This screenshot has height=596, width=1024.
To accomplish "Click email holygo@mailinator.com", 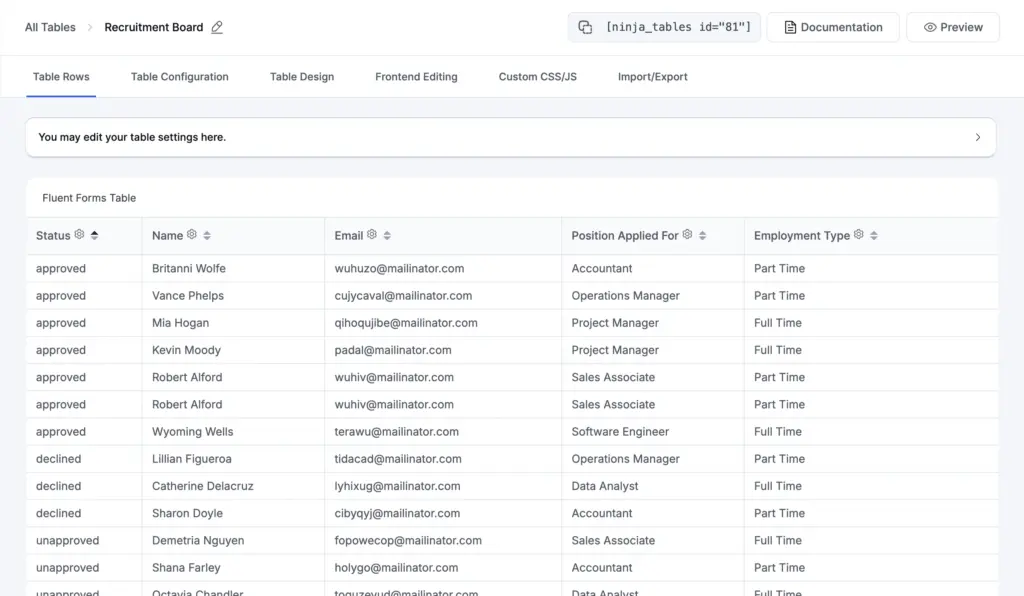I will tap(396, 568).
